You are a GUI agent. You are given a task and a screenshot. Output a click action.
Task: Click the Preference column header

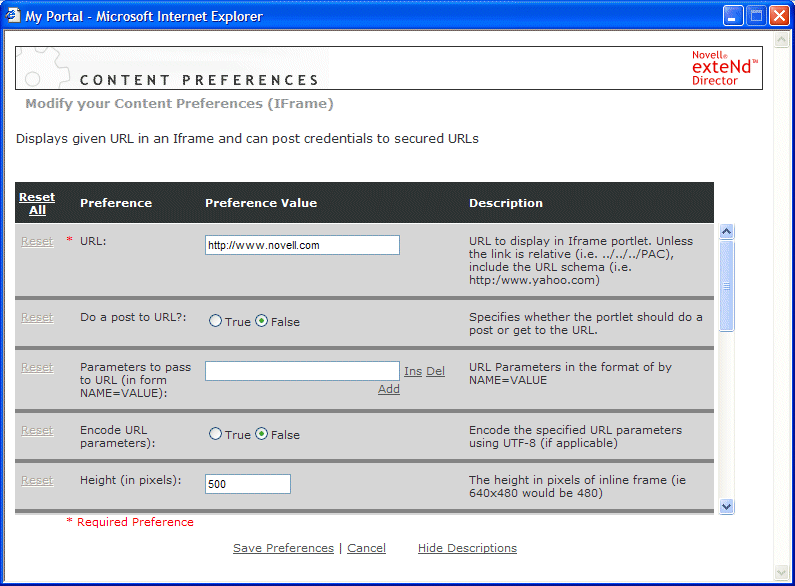[116, 203]
